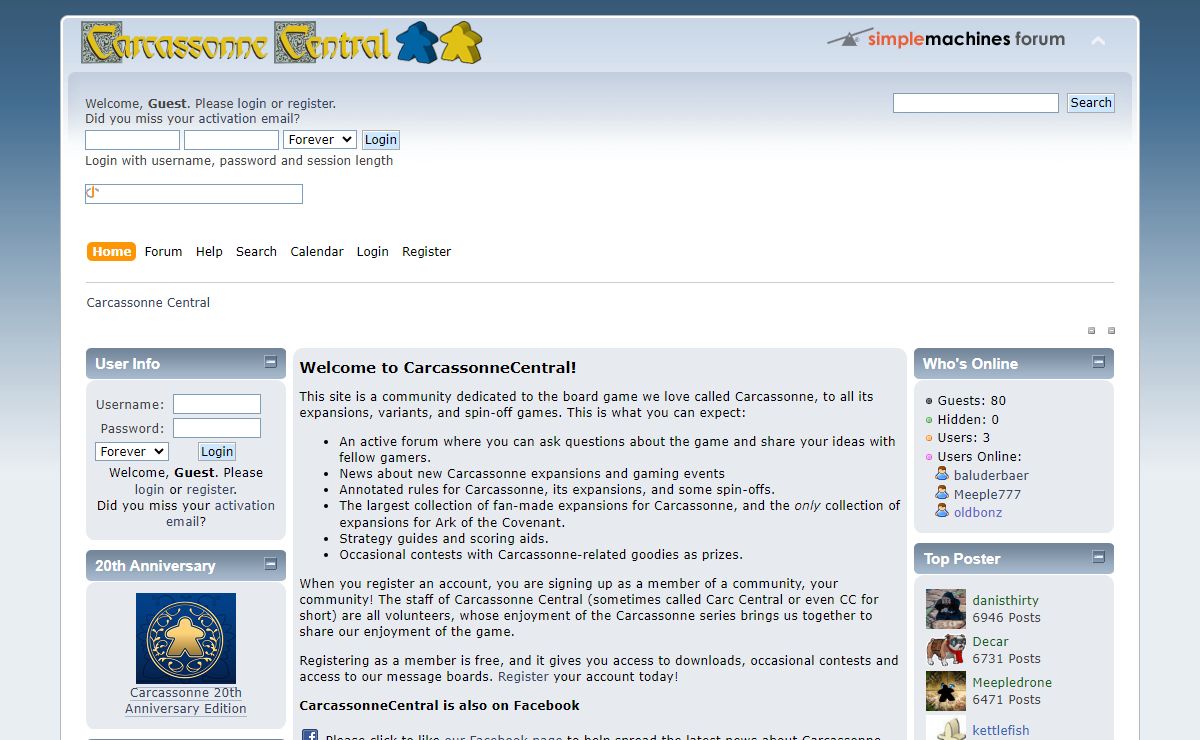Viewport: 1200px width, 740px height.
Task: Open the Login menu item
Action: point(372,252)
